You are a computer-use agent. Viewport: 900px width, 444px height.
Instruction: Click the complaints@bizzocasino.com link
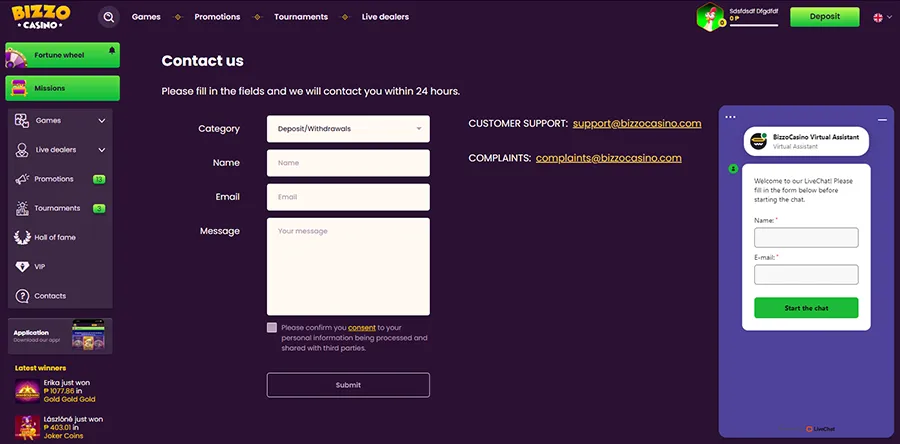point(609,158)
